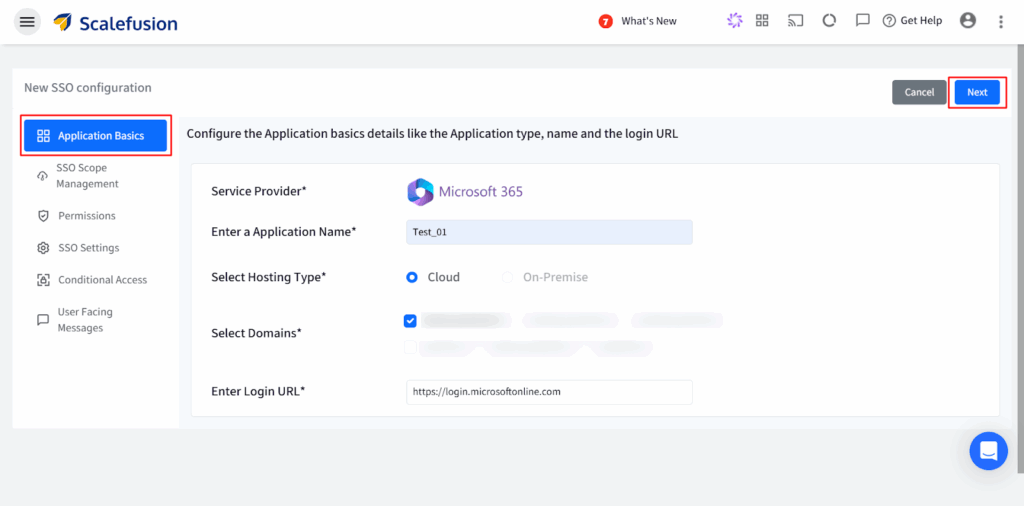
Task: Uncheck the first selected domain checkbox
Action: 410,321
